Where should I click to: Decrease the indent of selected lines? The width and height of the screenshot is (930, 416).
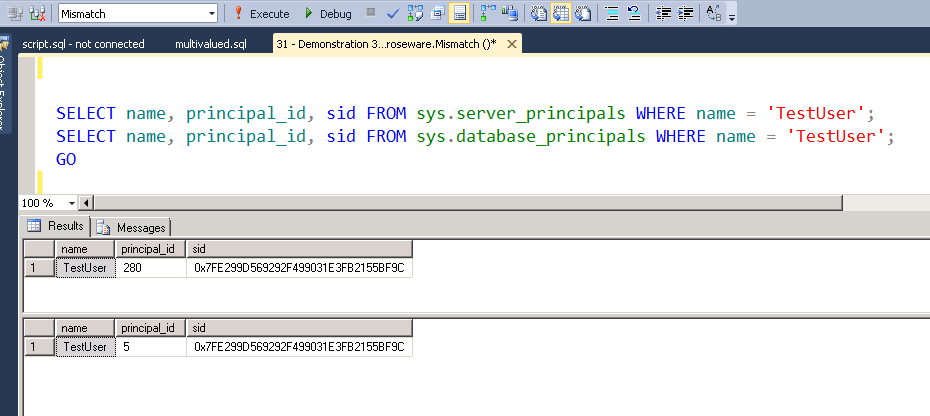click(x=664, y=14)
